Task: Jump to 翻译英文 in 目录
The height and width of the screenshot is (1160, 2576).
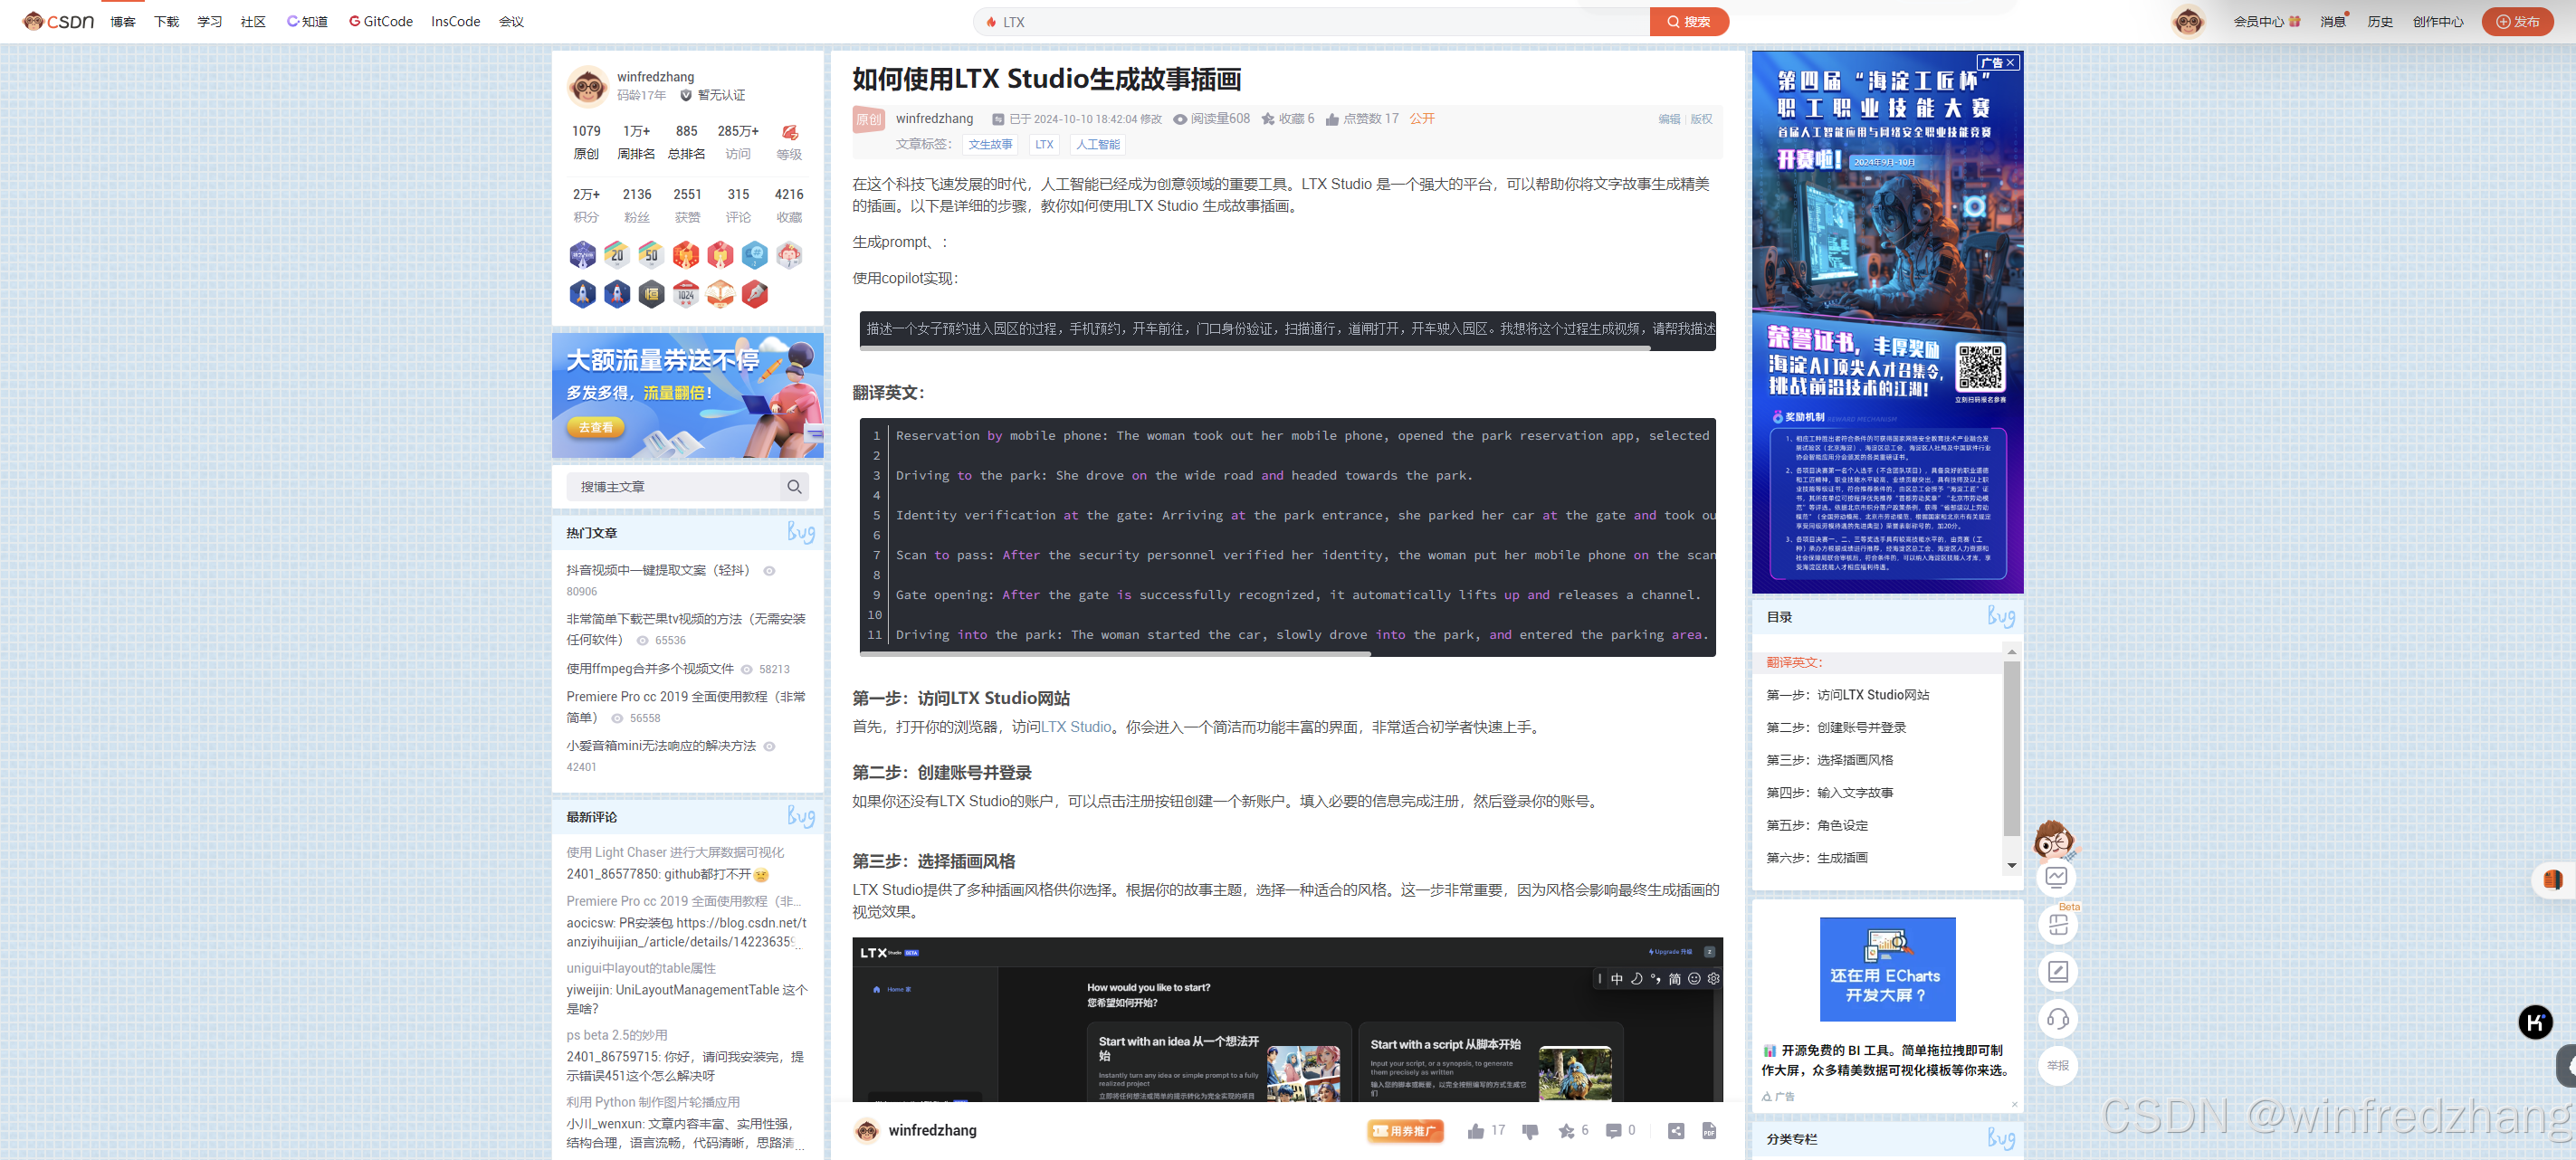Action: pos(1794,662)
